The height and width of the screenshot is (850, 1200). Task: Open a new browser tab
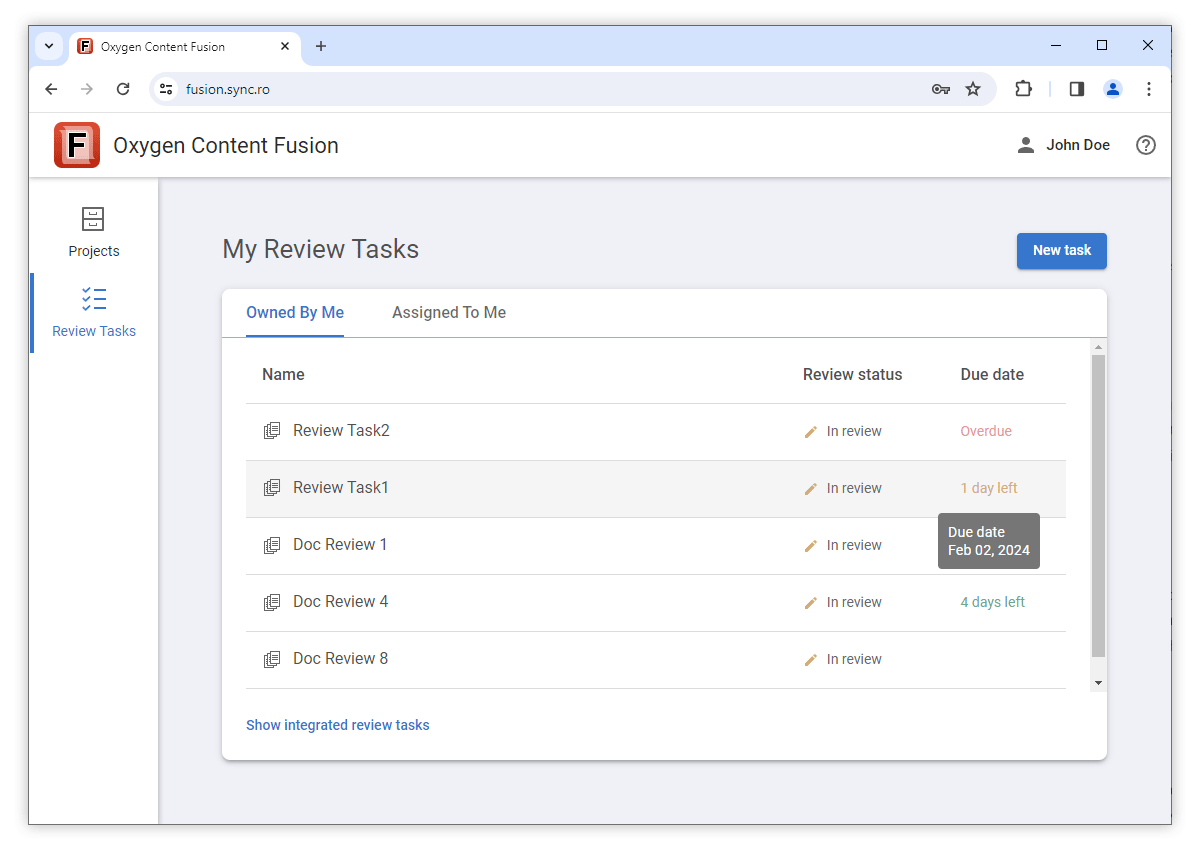321,46
